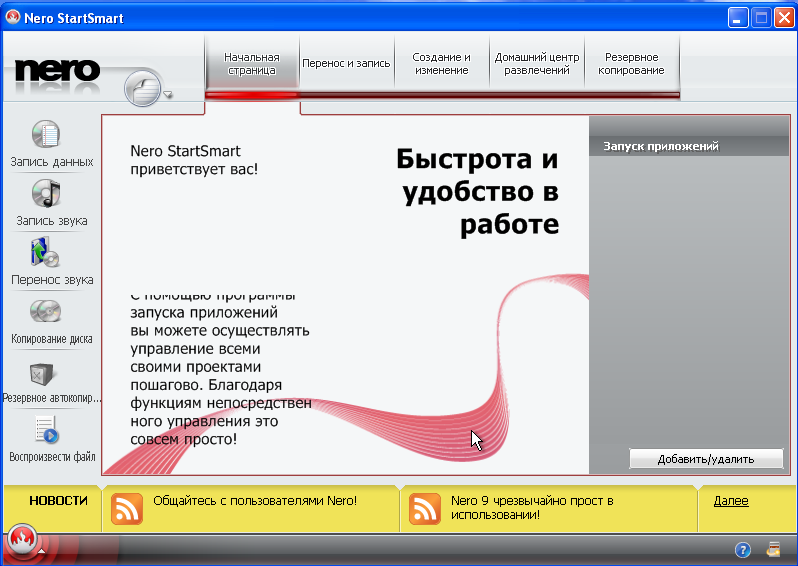This screenshot has width=798, height=566.
Task: Open news Общайтесь с пользователями Nero!
Action: (255, 501)
